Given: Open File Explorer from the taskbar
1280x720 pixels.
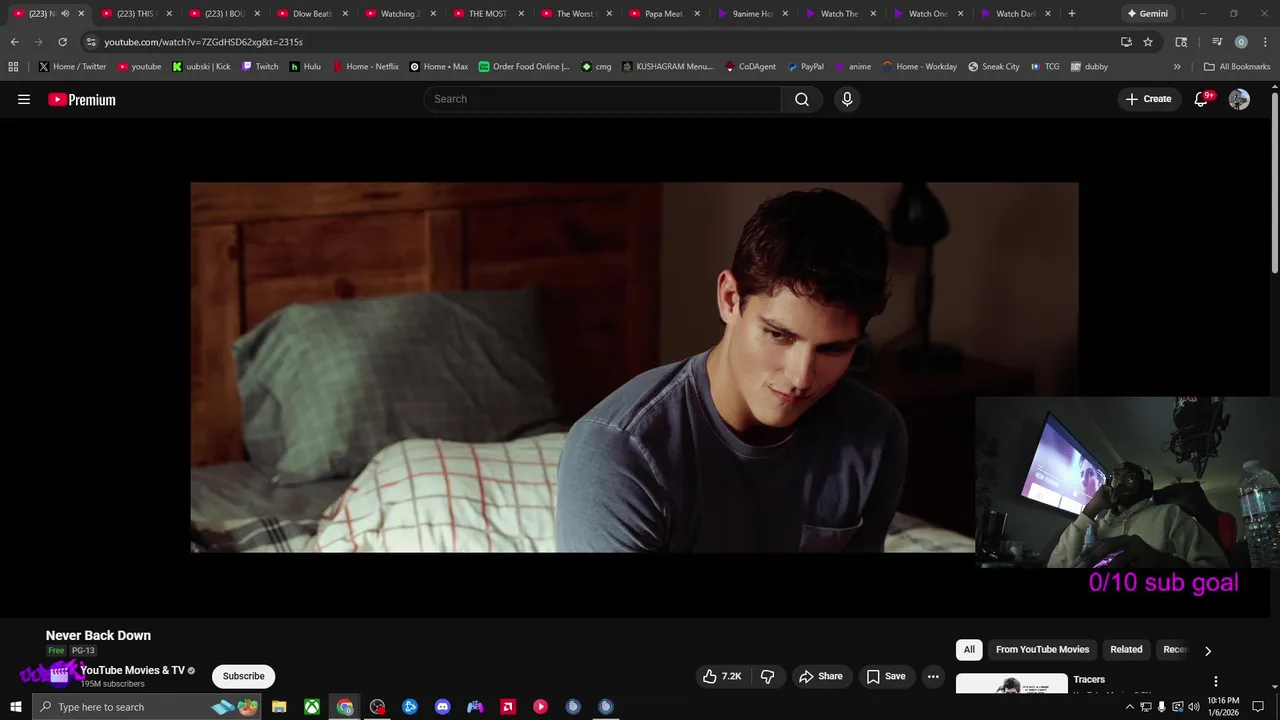Looking at the screenshot, I should (x=280, y=707).
